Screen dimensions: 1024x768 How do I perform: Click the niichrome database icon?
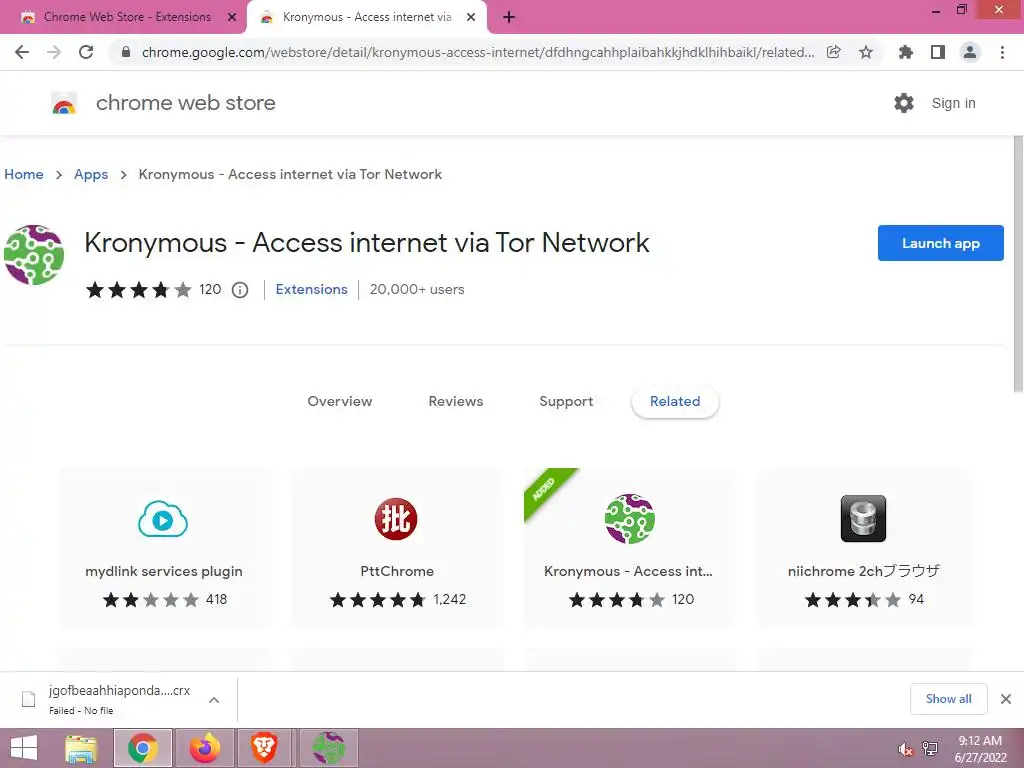[x=863, y=519]
